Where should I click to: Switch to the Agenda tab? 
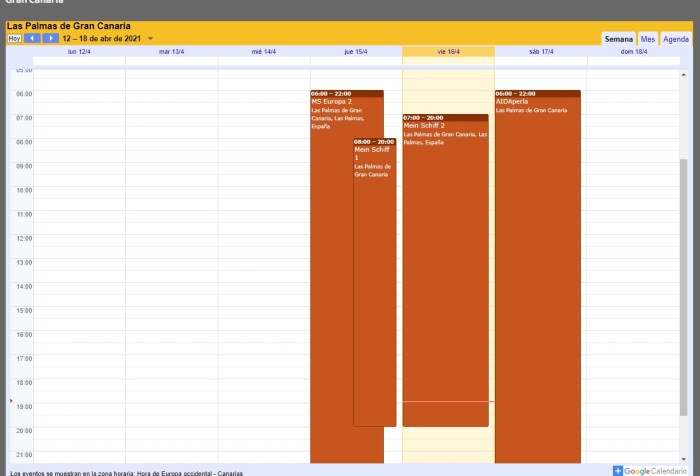tap(676, 39)
